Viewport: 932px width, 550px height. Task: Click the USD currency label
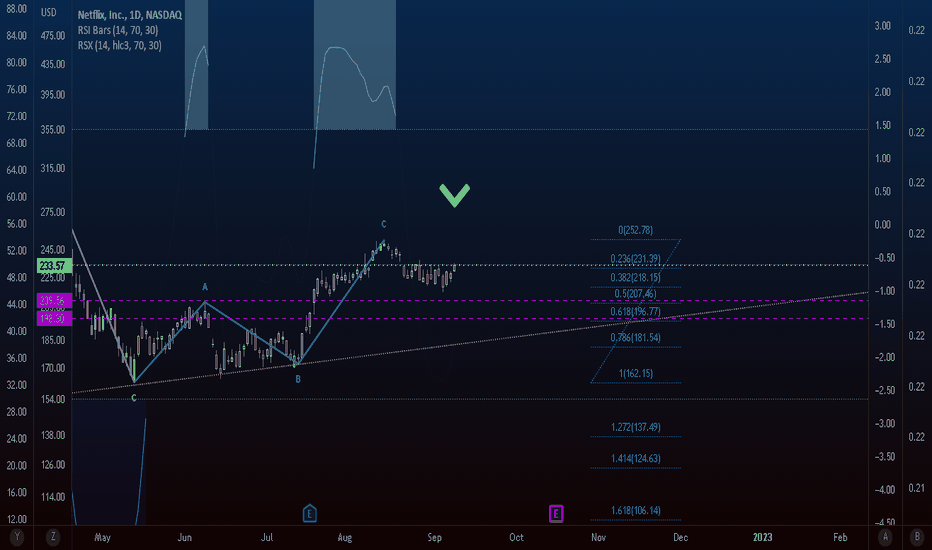point(49,12)
